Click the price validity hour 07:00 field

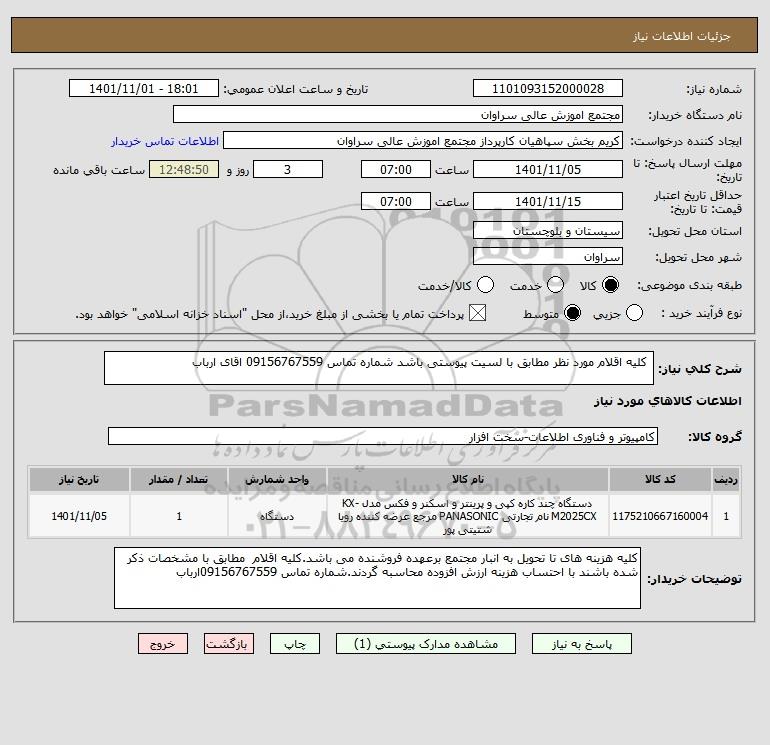(396, 201)
